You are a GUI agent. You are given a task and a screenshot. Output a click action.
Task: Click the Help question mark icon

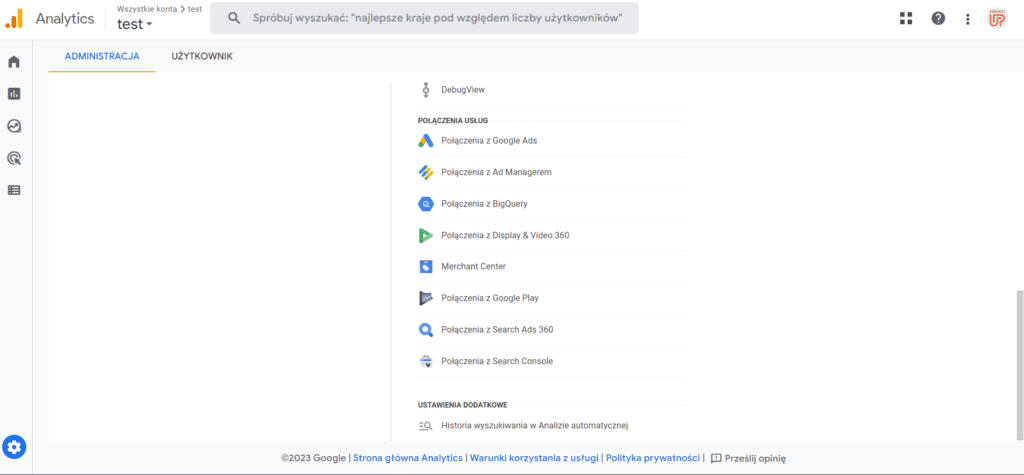938,18
